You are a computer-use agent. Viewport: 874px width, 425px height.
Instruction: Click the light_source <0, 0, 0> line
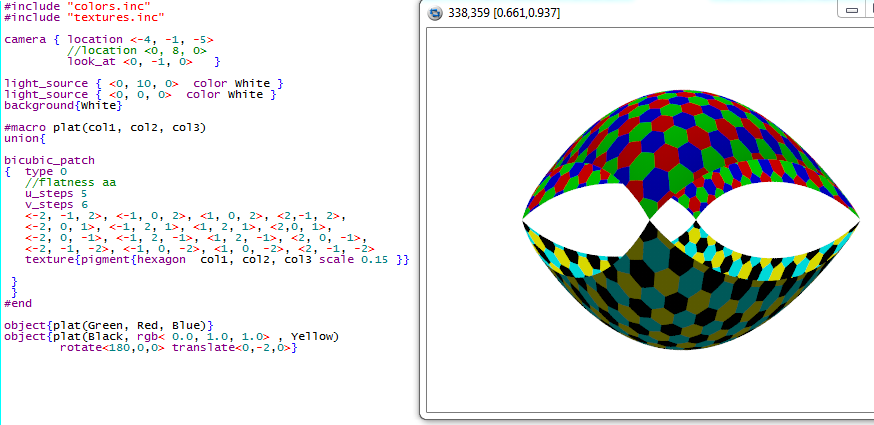pyautogui.click(x=140, y=94)
